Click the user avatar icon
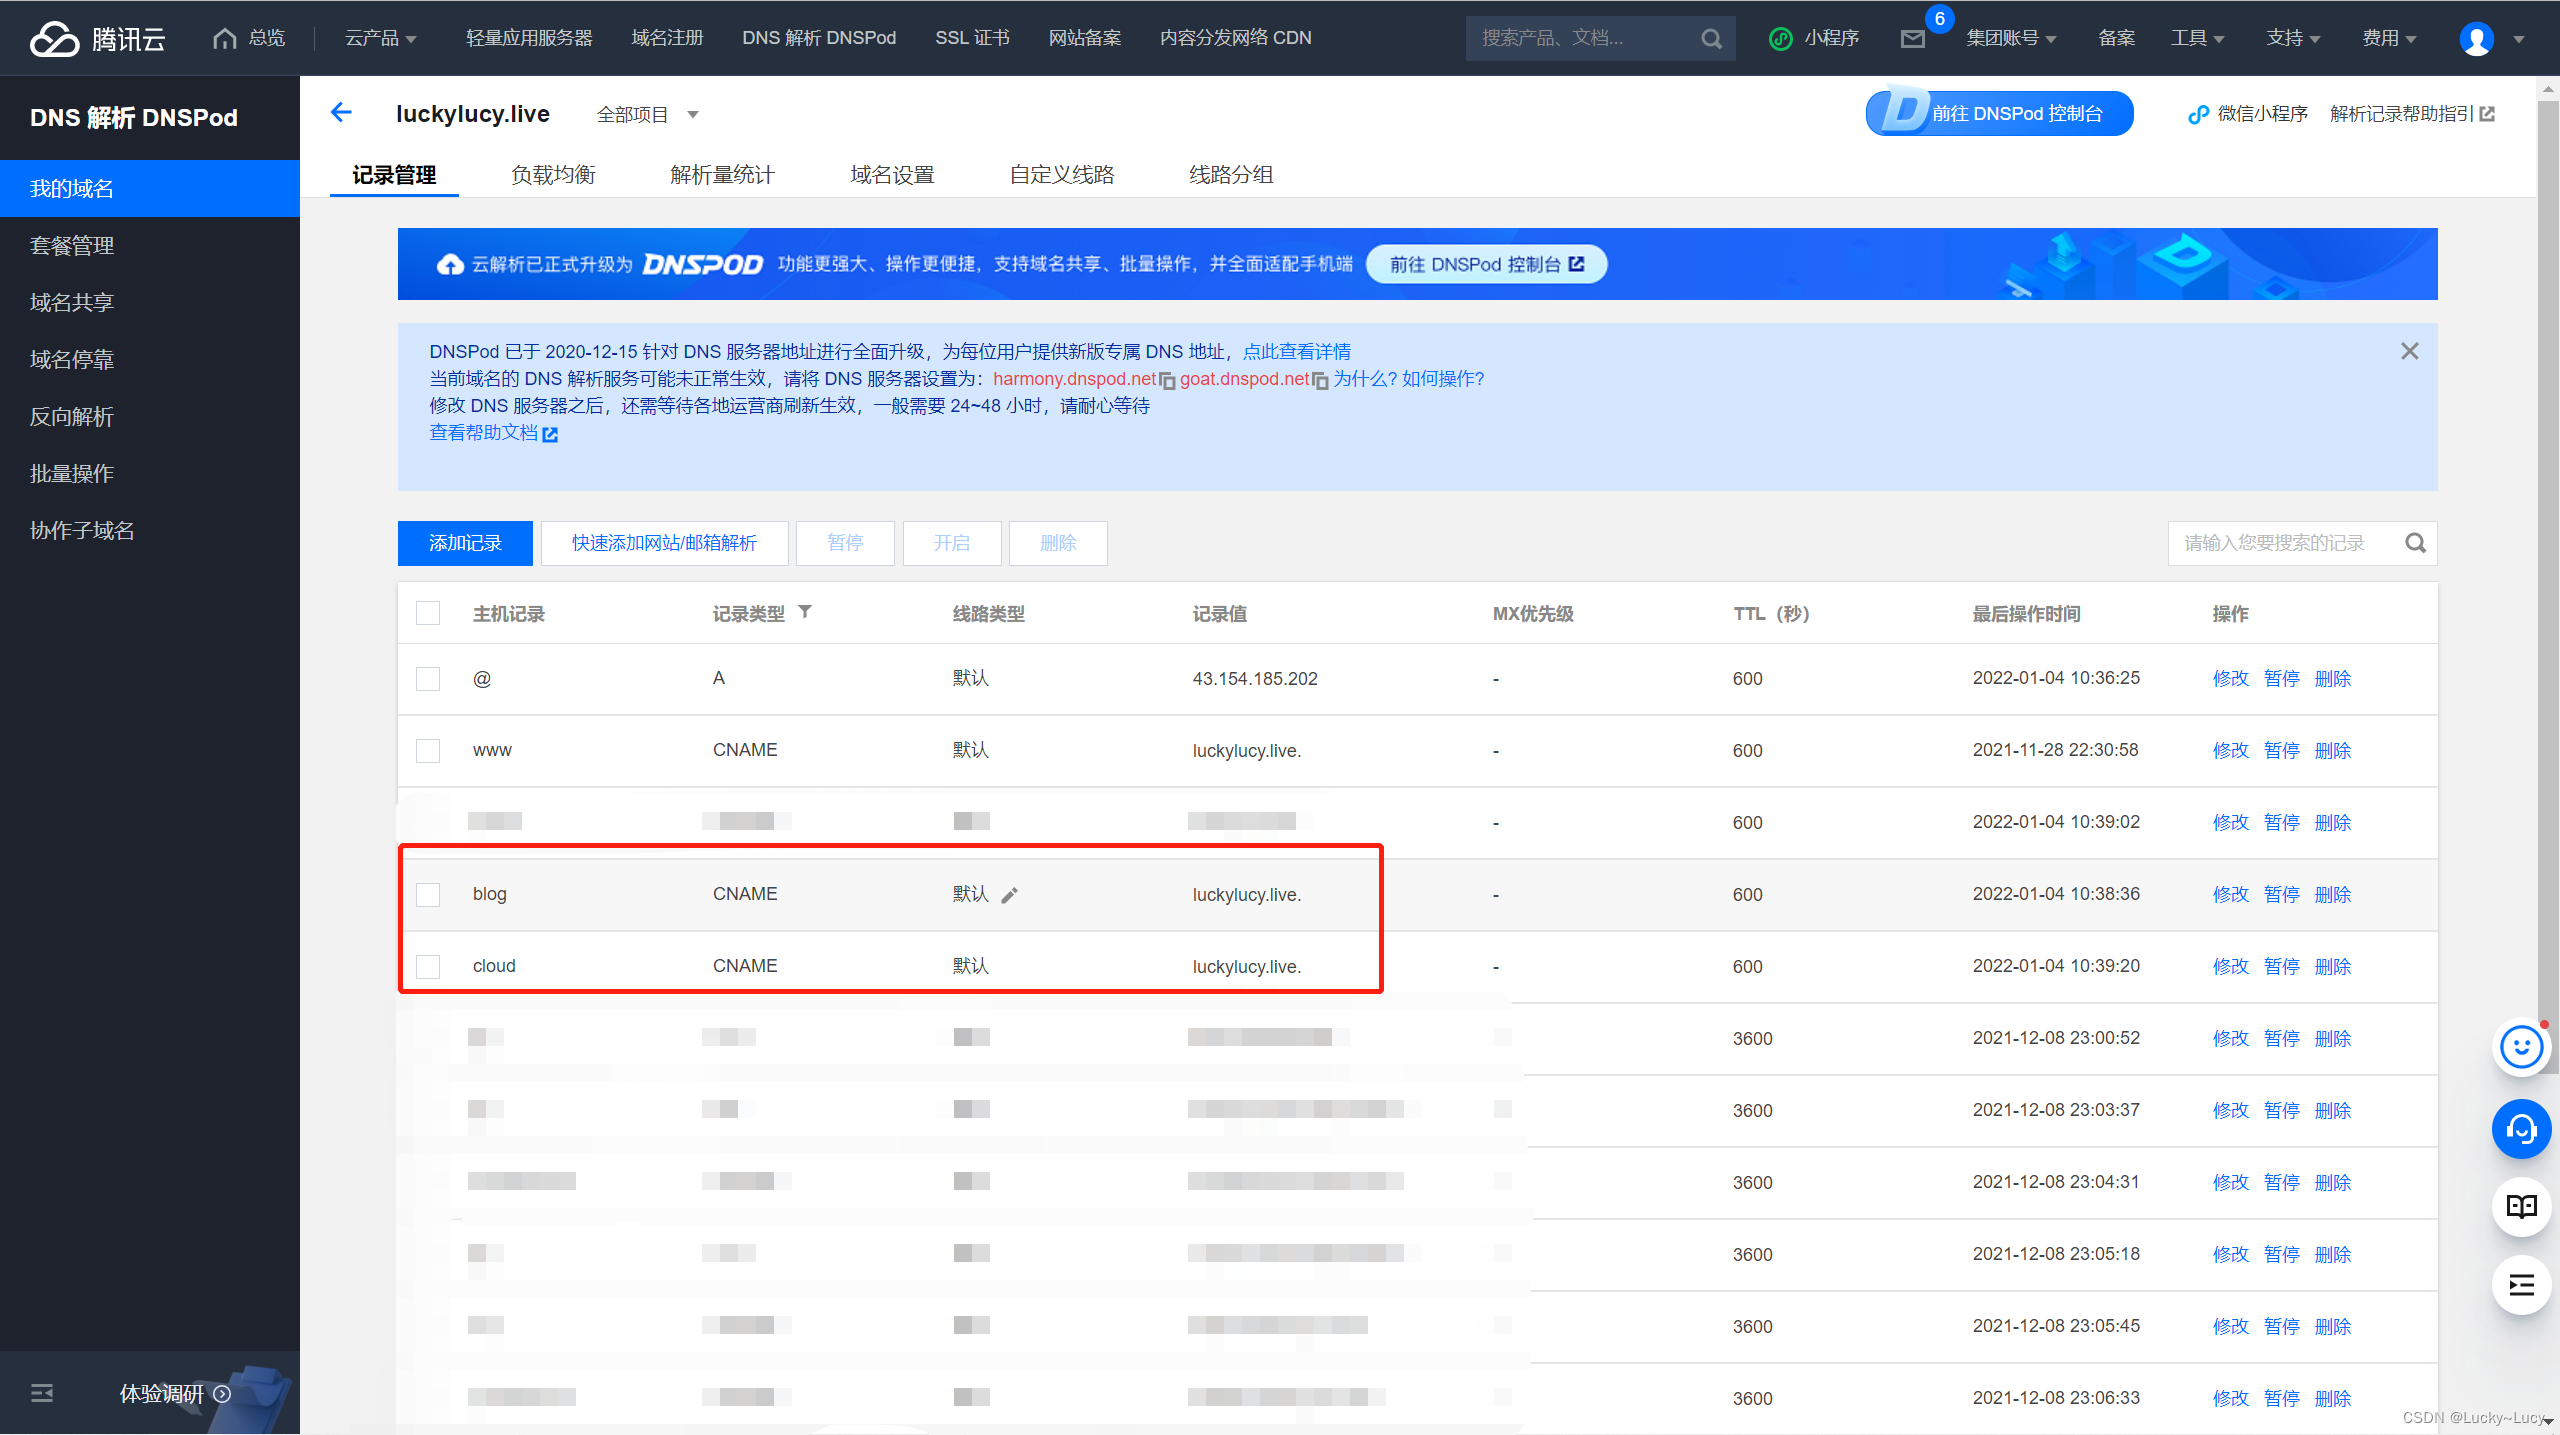This screenshot has height=1435, width=2560. tap(2476, 39)
